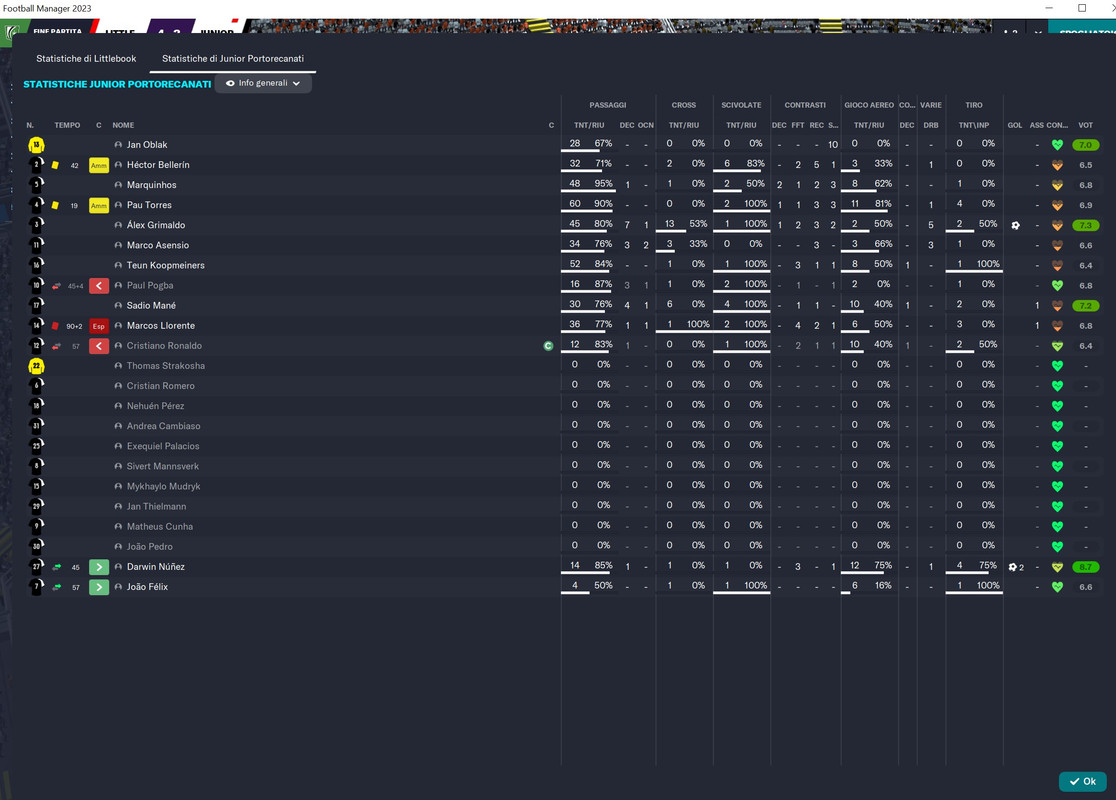Click Sivert Mannsverk name
Screen dimensions: 1116x800
163,466
